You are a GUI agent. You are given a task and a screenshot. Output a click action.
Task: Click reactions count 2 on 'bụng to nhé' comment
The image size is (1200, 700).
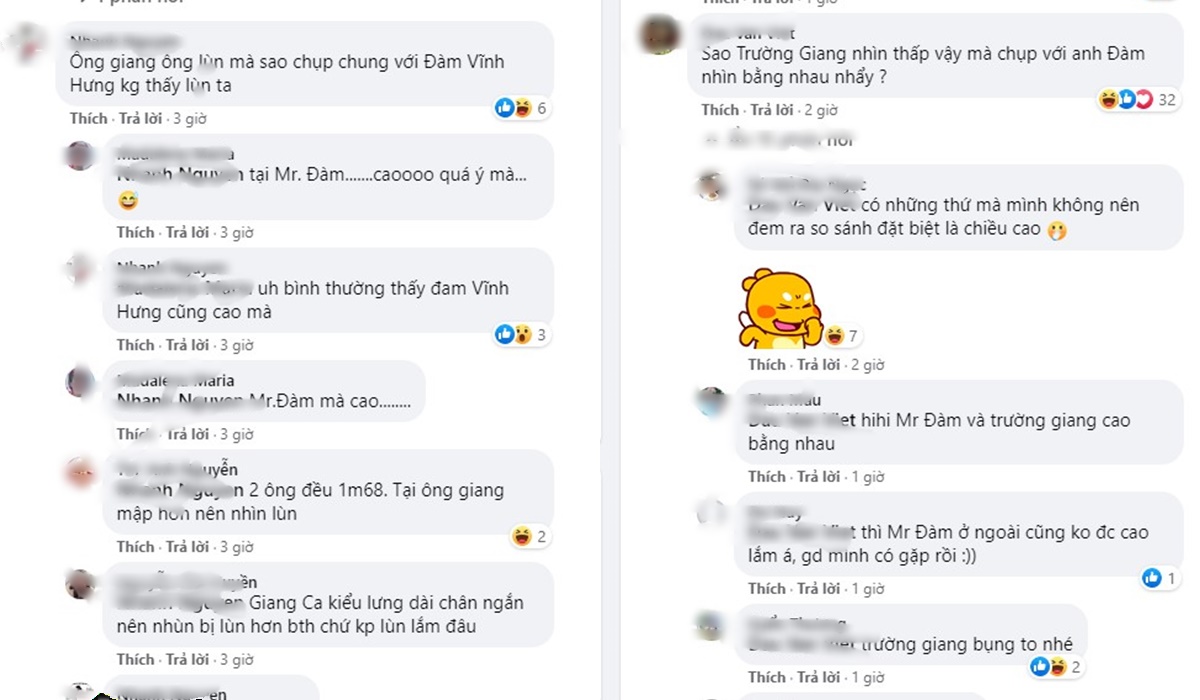tap(1055, 667)
